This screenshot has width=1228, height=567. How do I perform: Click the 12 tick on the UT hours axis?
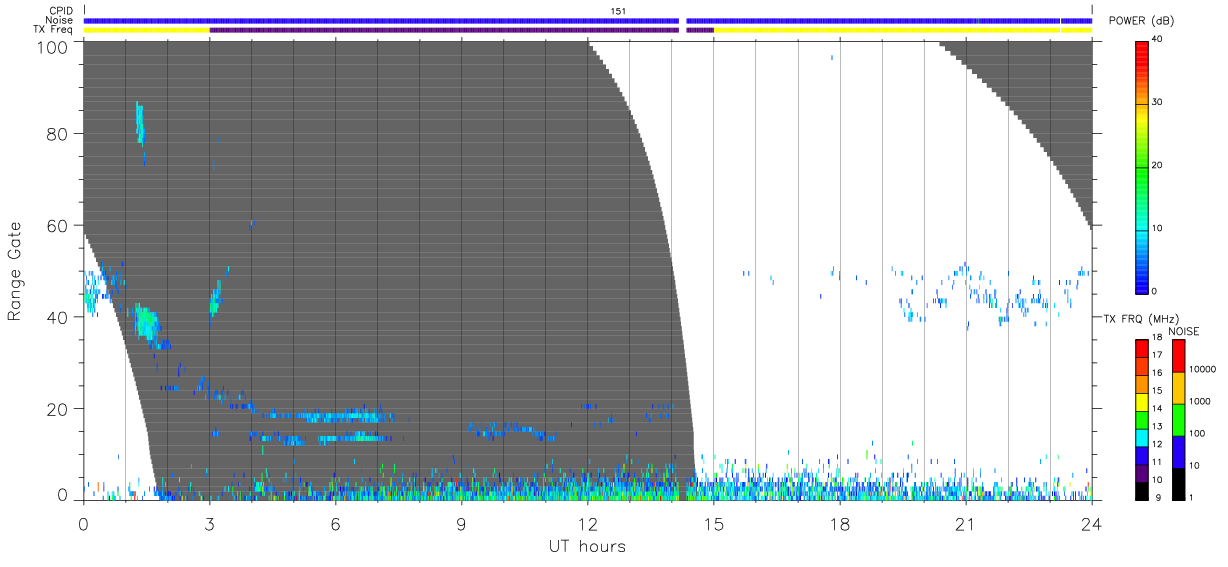[x=587, y=522]
